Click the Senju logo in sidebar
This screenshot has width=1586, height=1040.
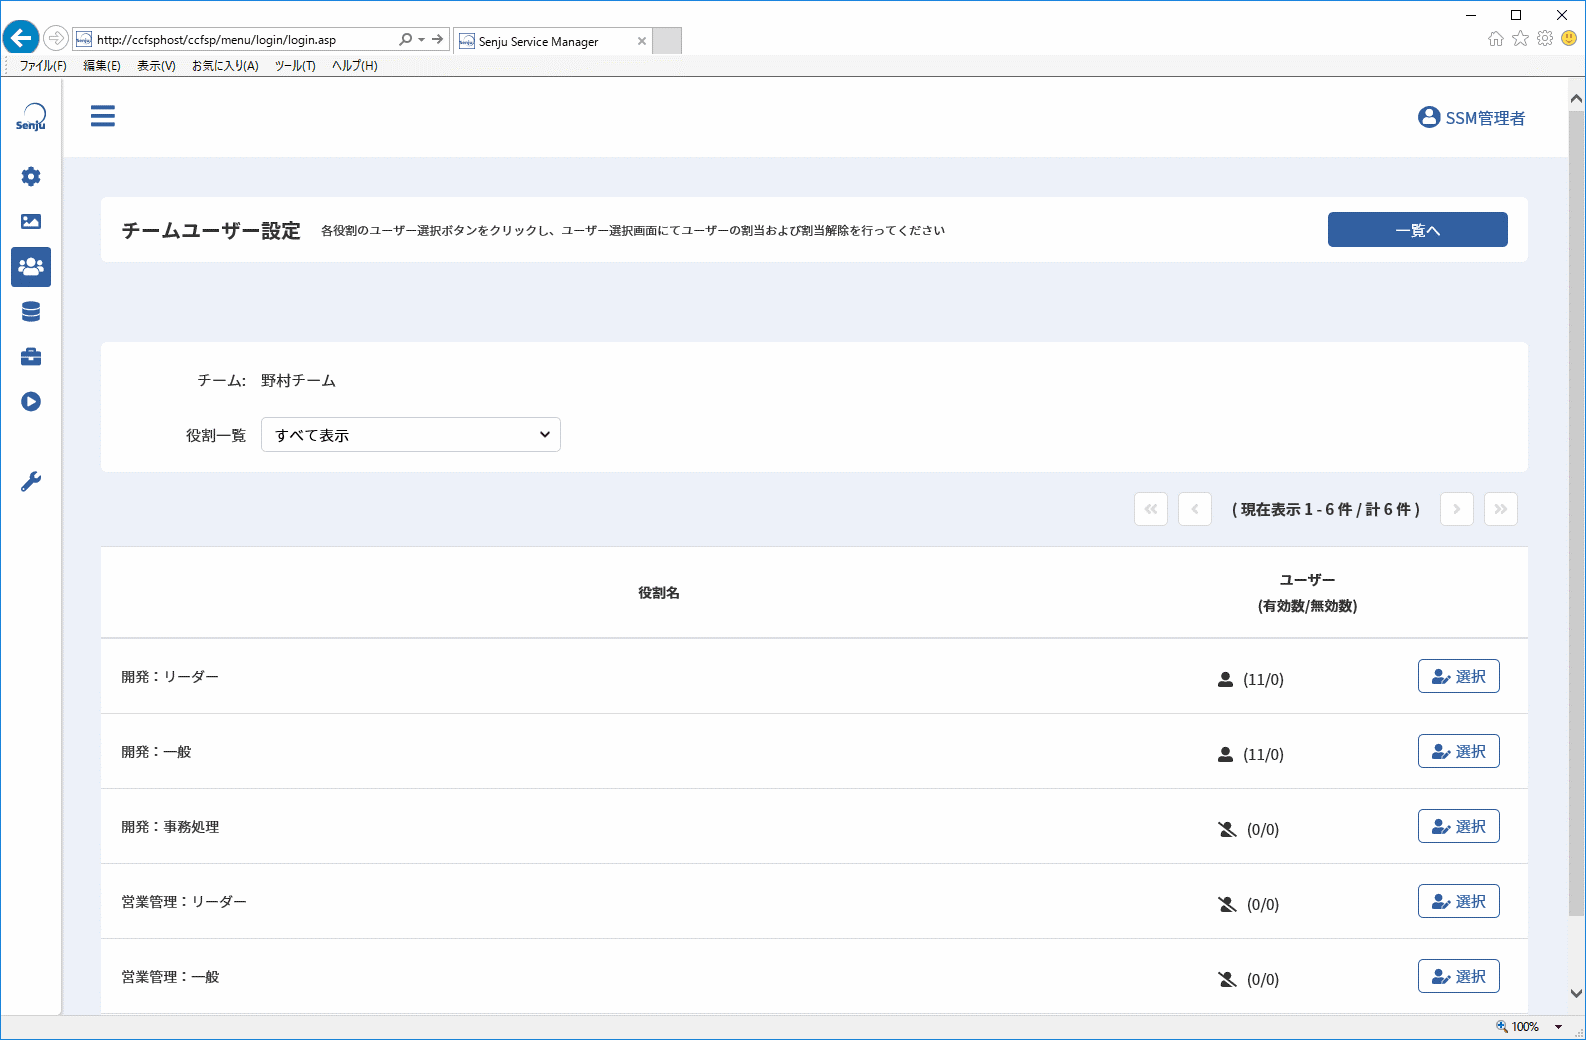31,117
